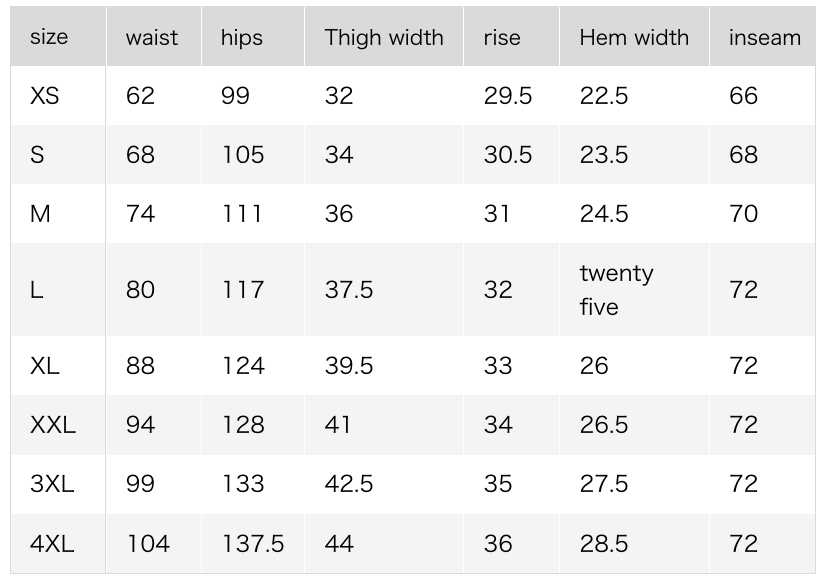
Task: Click the 137.5 hips value
Action: pyautogui.click(x=253, y=544)
